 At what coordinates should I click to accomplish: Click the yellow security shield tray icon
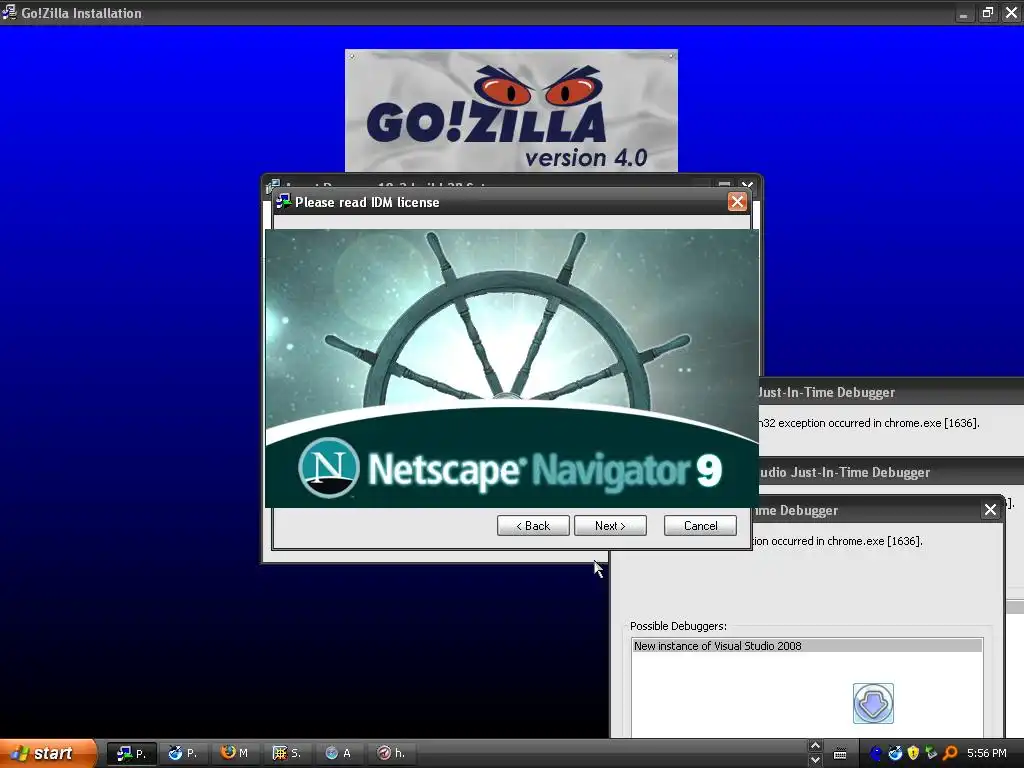913,754
